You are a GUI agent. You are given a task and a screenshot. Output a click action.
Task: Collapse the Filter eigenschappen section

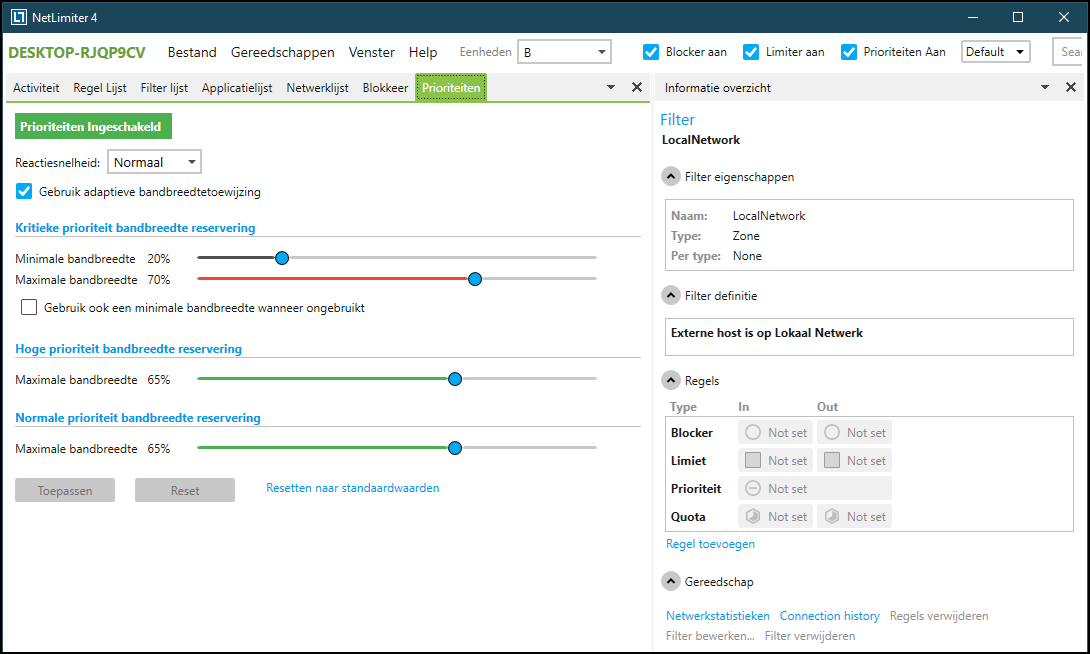[x=671, y=177]
